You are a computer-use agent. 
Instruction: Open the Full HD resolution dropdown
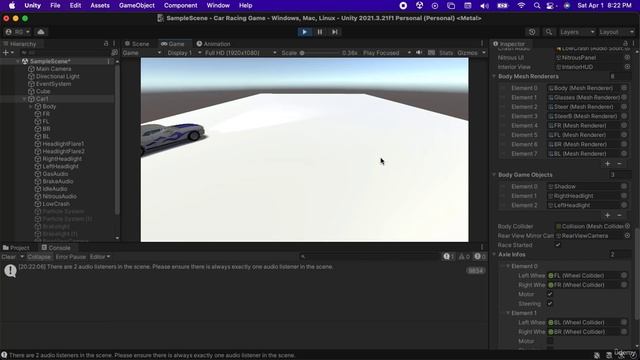point(241,53)
